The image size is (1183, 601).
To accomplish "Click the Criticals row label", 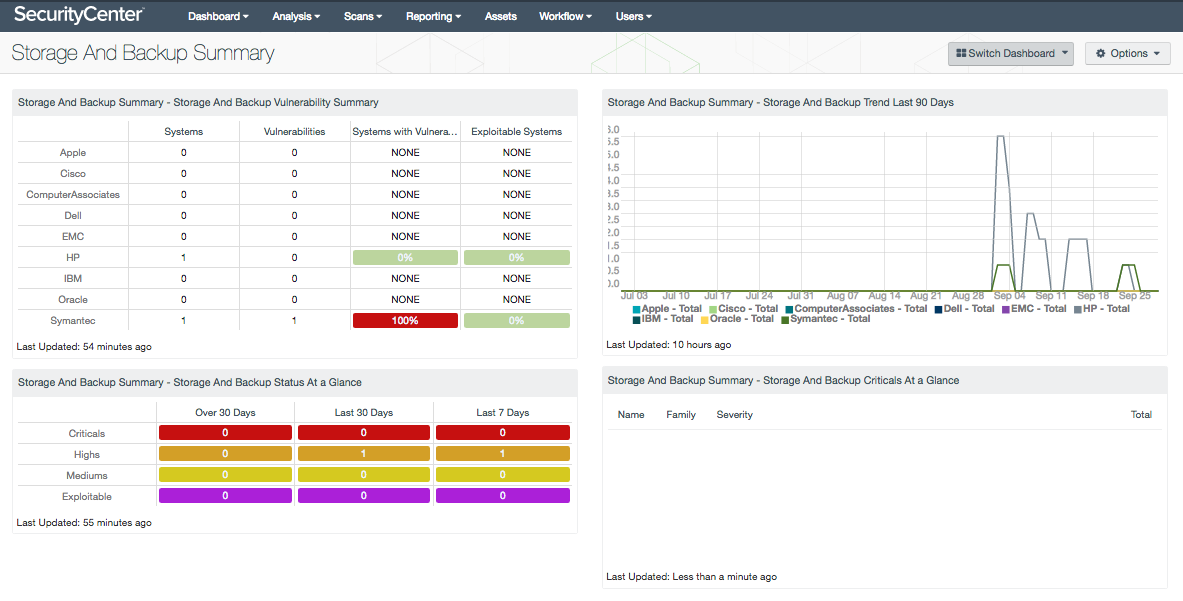I will click(x=87, y=434).
